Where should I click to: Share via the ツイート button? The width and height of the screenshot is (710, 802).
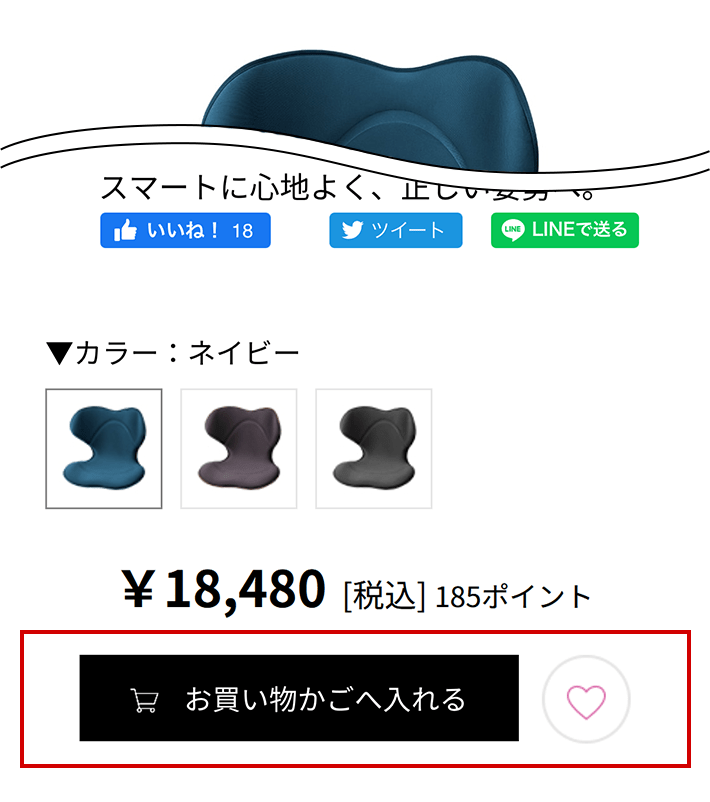(x=396, y=230)
